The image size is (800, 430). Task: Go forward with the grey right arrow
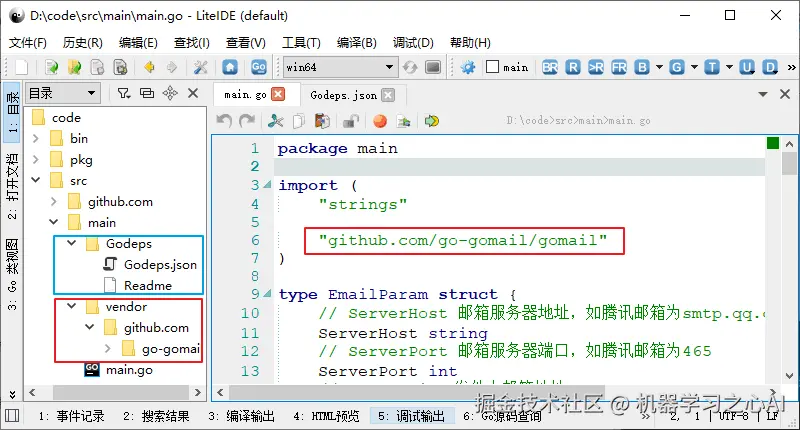[172, 67]
